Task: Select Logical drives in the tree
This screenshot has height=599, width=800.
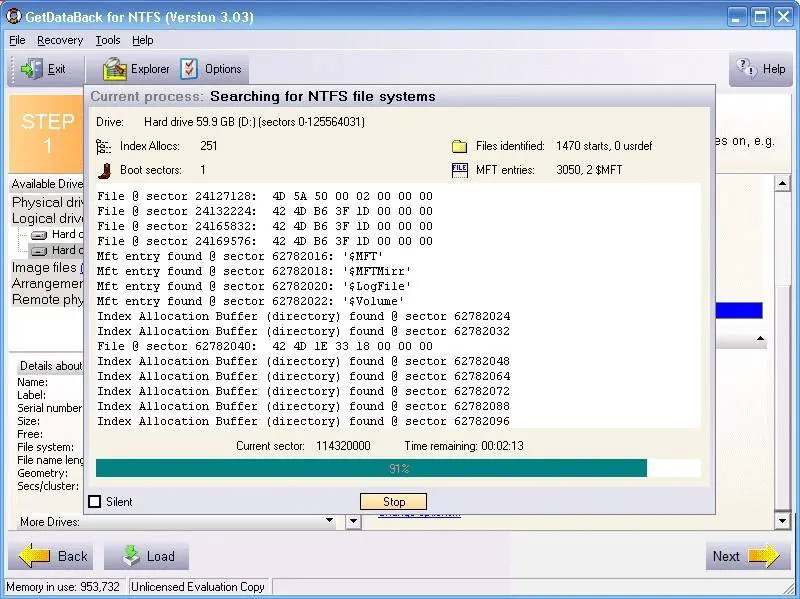Action: [47, 218]
